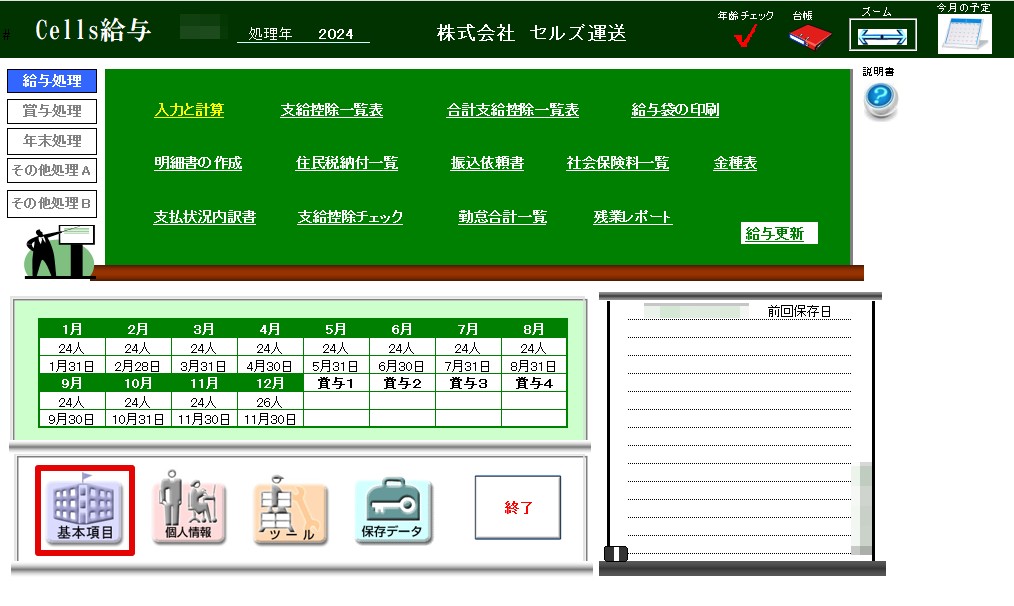Click the ズーム double-arrow icon

pyautogui.click(x=882, y=35)
